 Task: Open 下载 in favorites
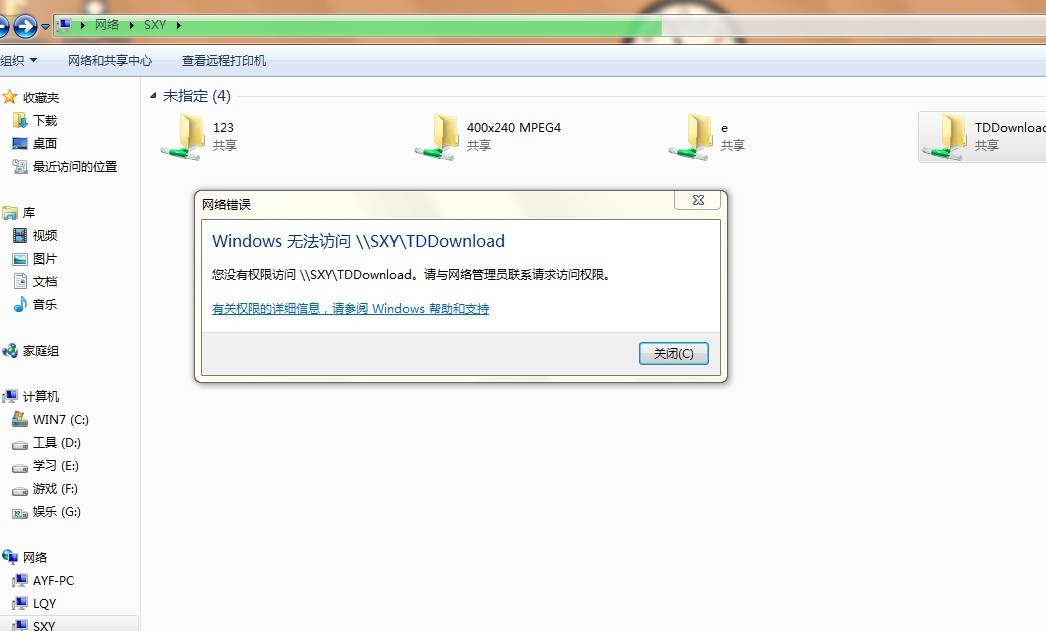45,121
